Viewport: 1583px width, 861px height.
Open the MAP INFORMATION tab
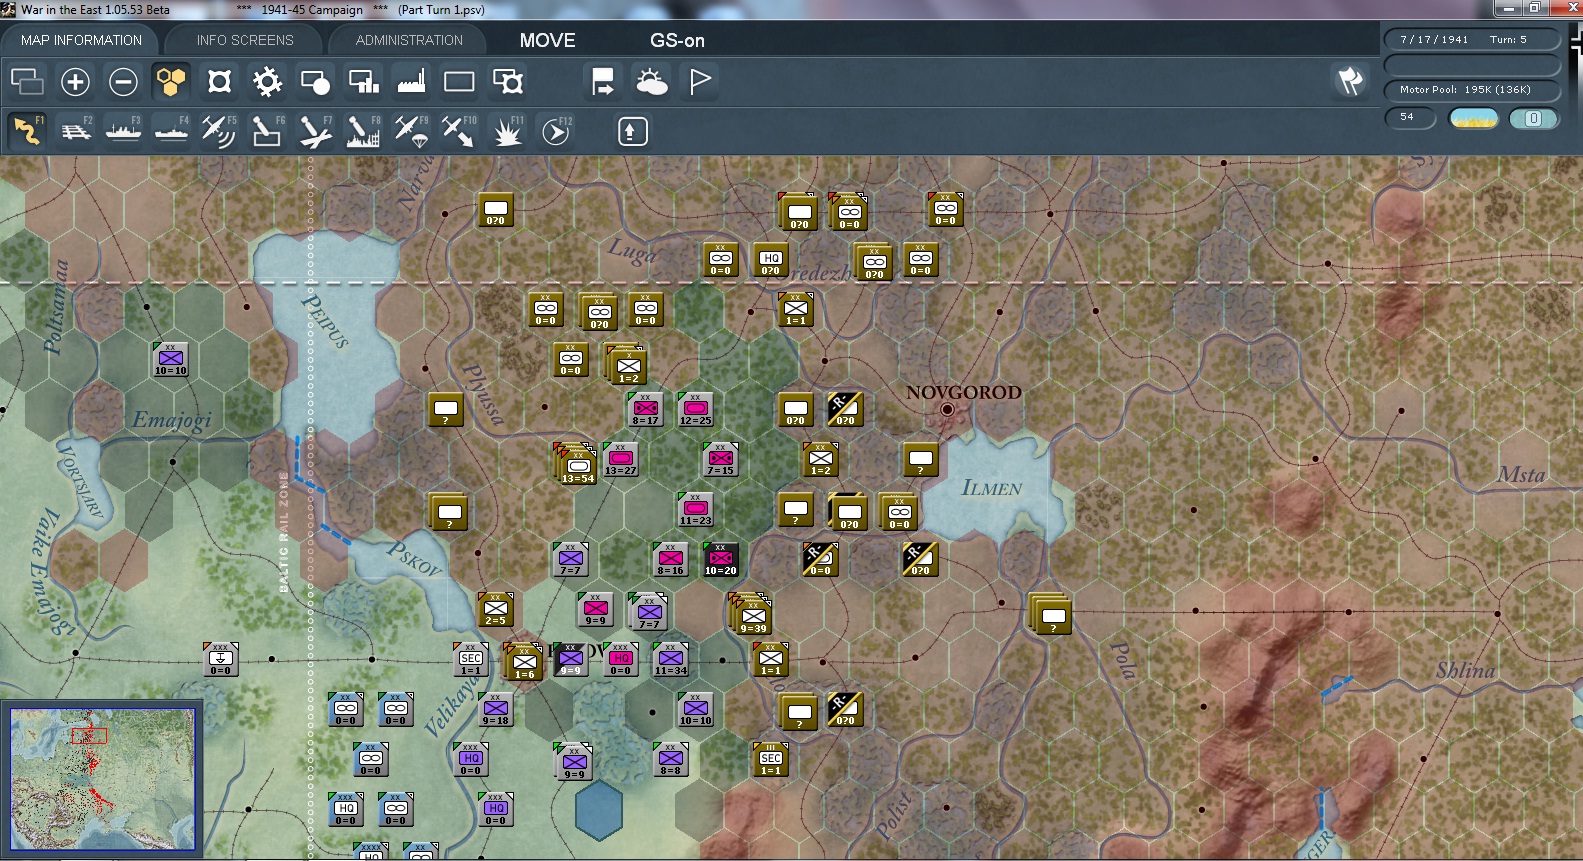tap(81, 40)
